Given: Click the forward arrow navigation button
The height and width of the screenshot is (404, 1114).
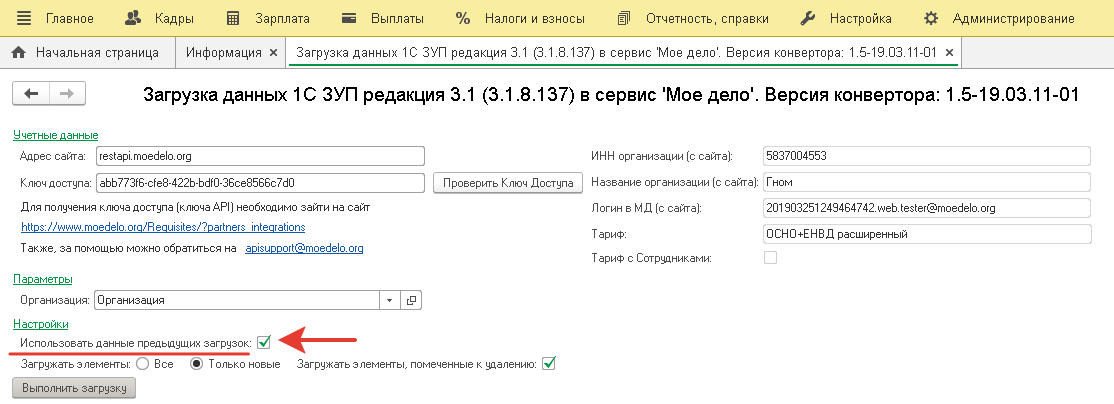Looking at the screenshot, I should 67,93.
